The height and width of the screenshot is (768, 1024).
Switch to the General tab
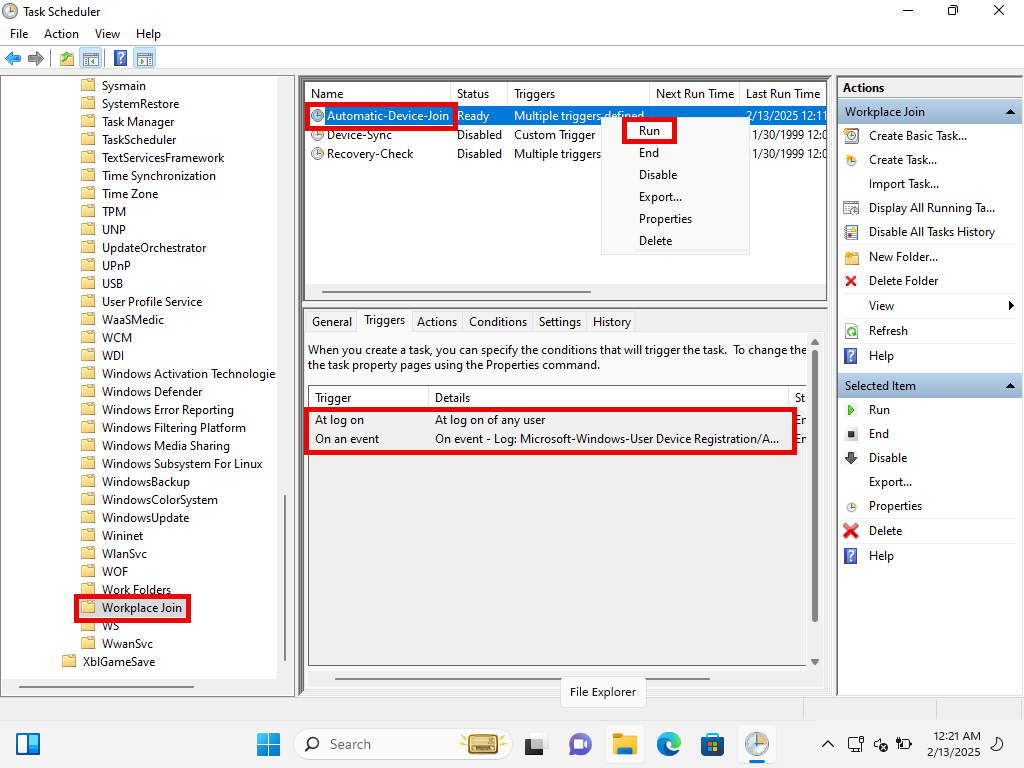(x=332, y=322)
